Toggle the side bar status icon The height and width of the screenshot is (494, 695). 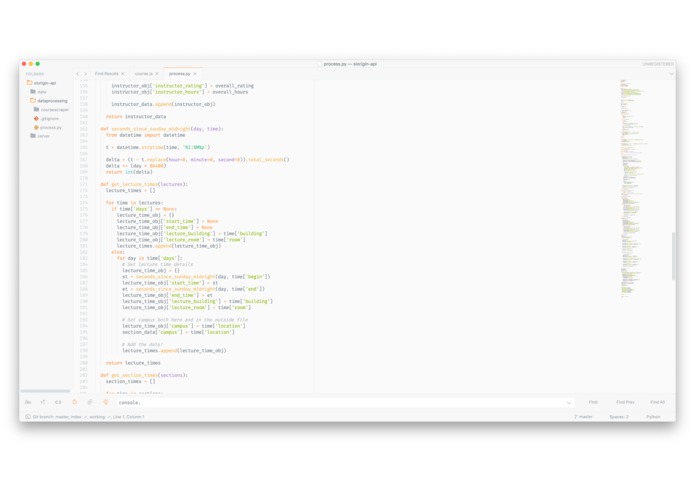pos(28,416)
